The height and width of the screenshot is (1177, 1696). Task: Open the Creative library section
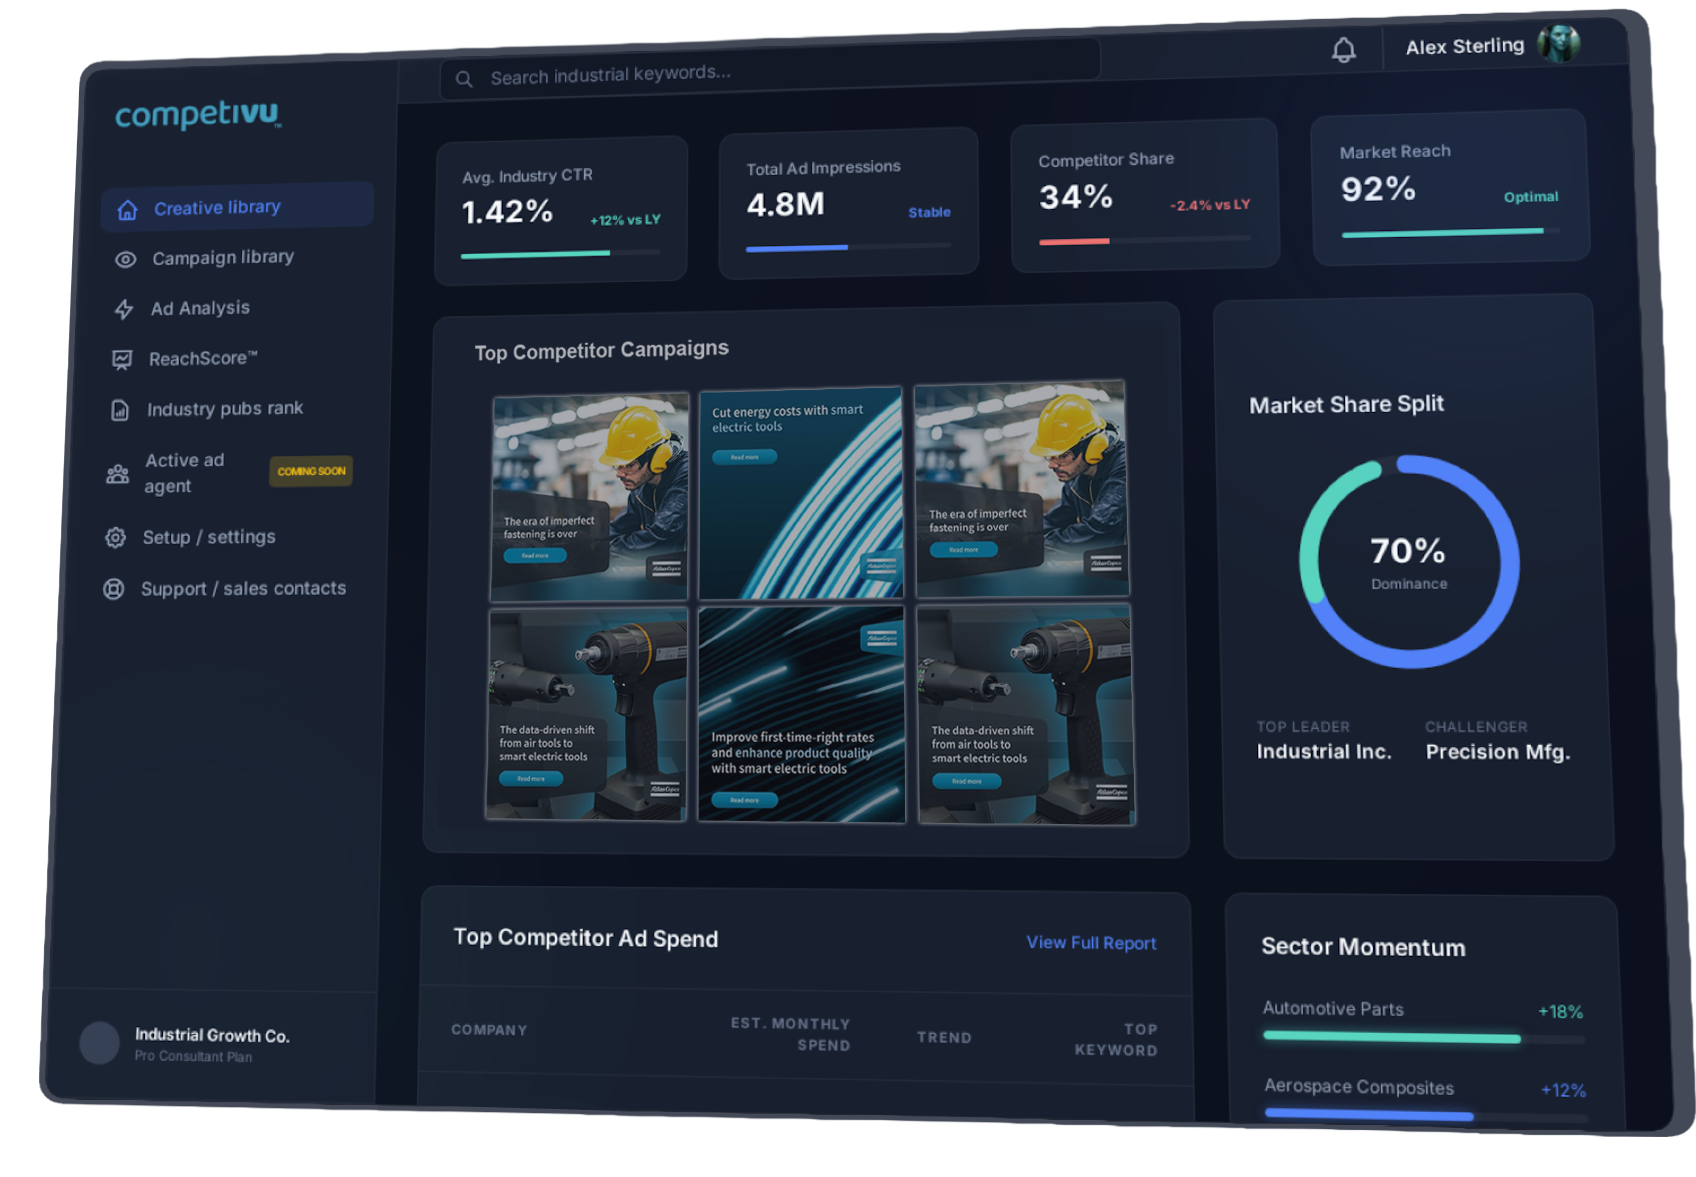(x=216, y=207)
